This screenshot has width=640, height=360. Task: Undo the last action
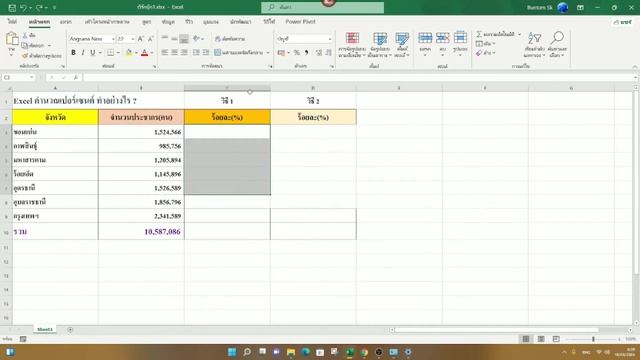[24, 7]
